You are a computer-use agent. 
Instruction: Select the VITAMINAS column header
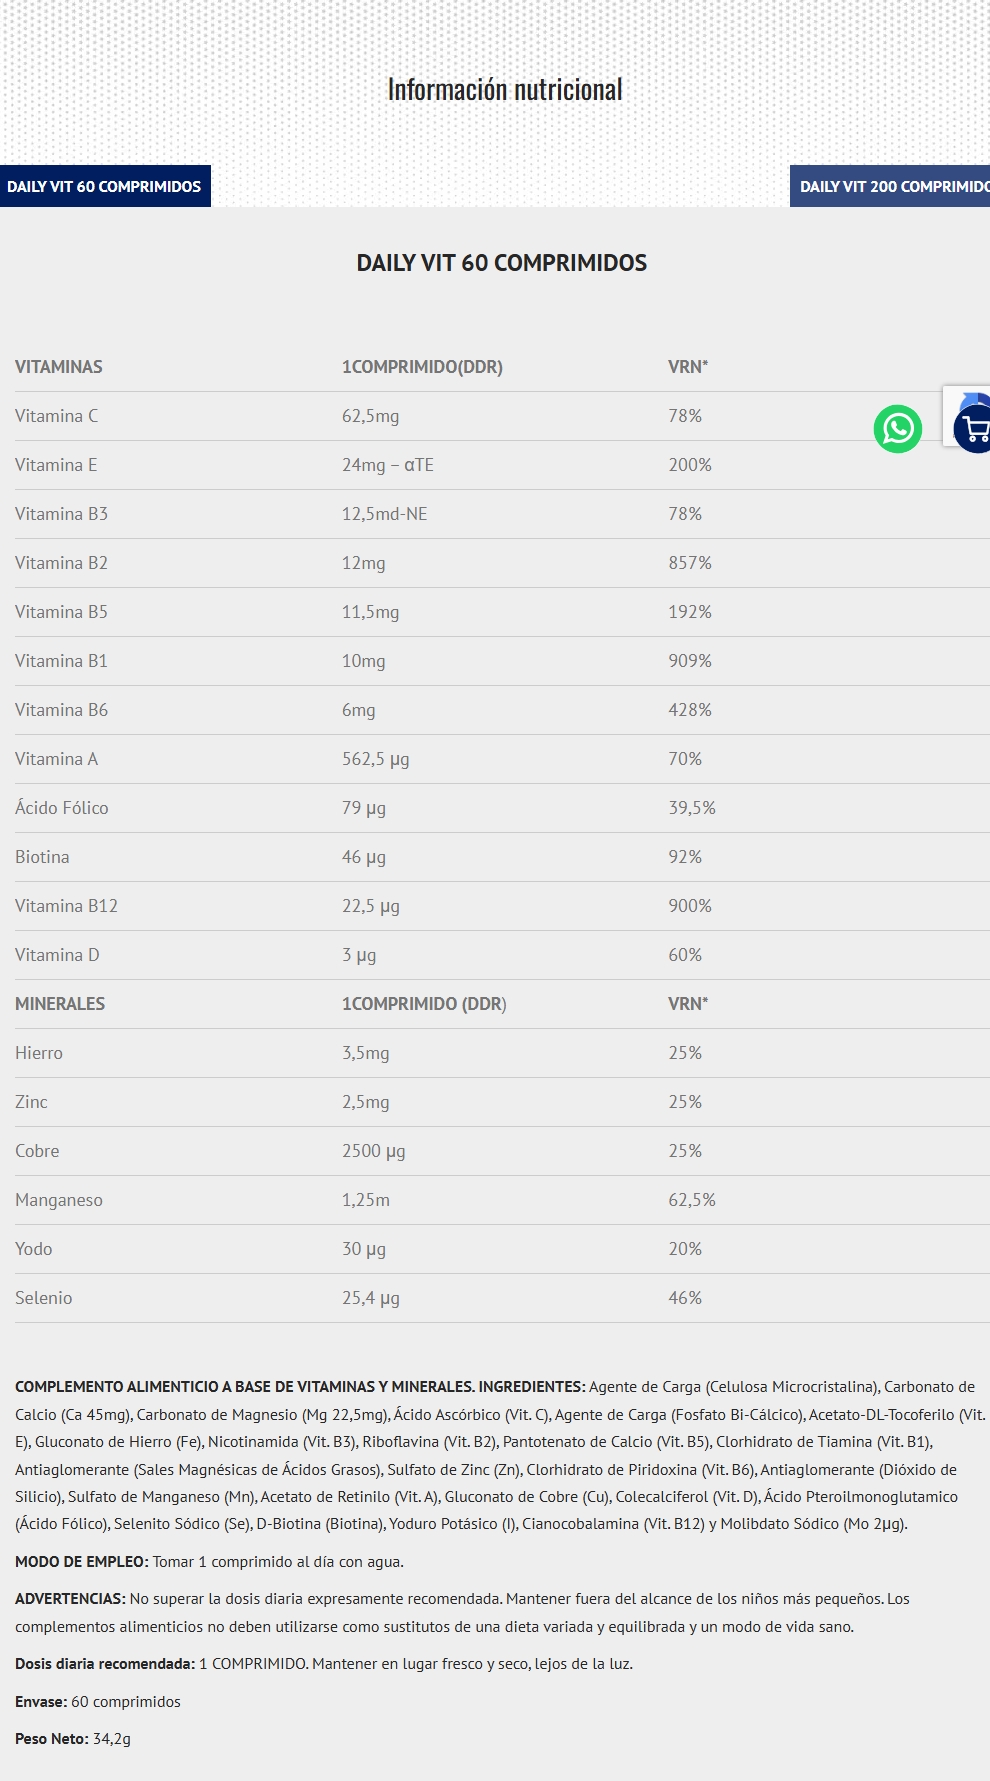(59, 367)
